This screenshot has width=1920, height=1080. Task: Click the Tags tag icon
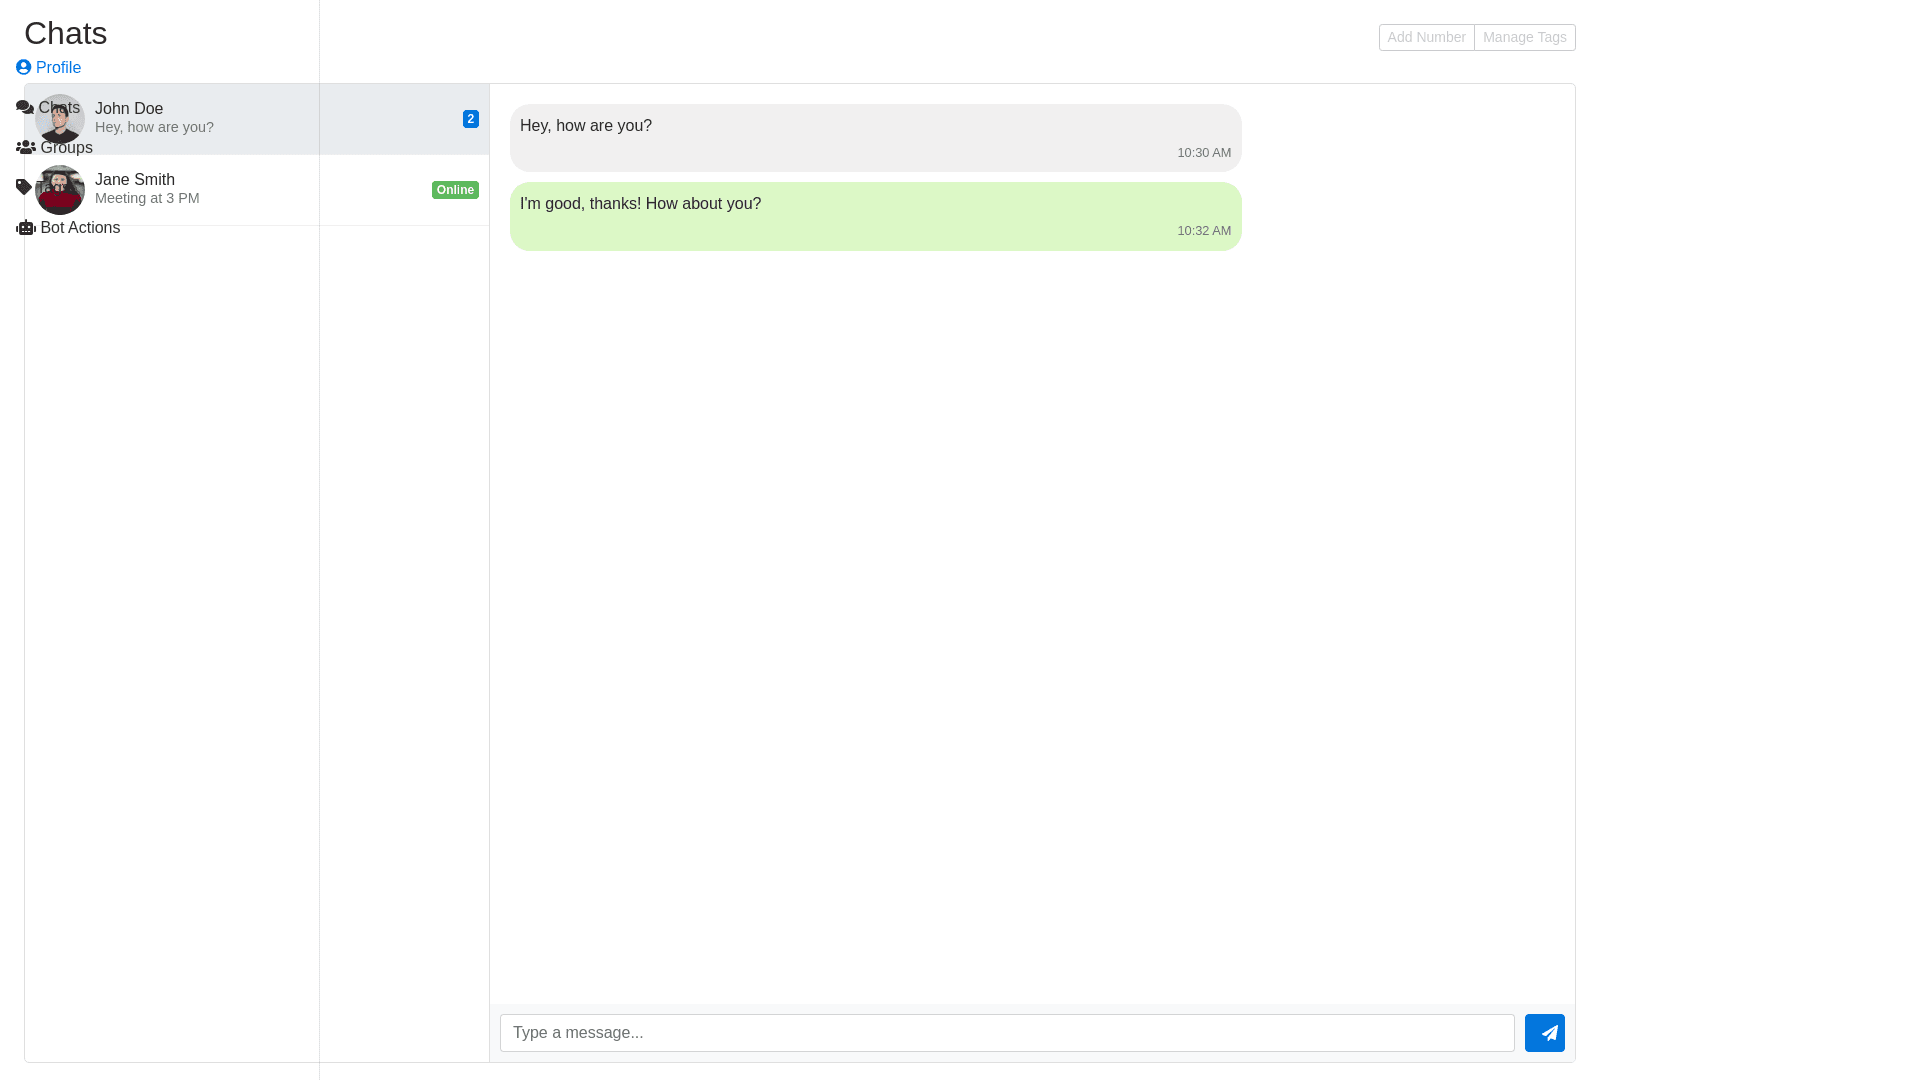point(23,187)
